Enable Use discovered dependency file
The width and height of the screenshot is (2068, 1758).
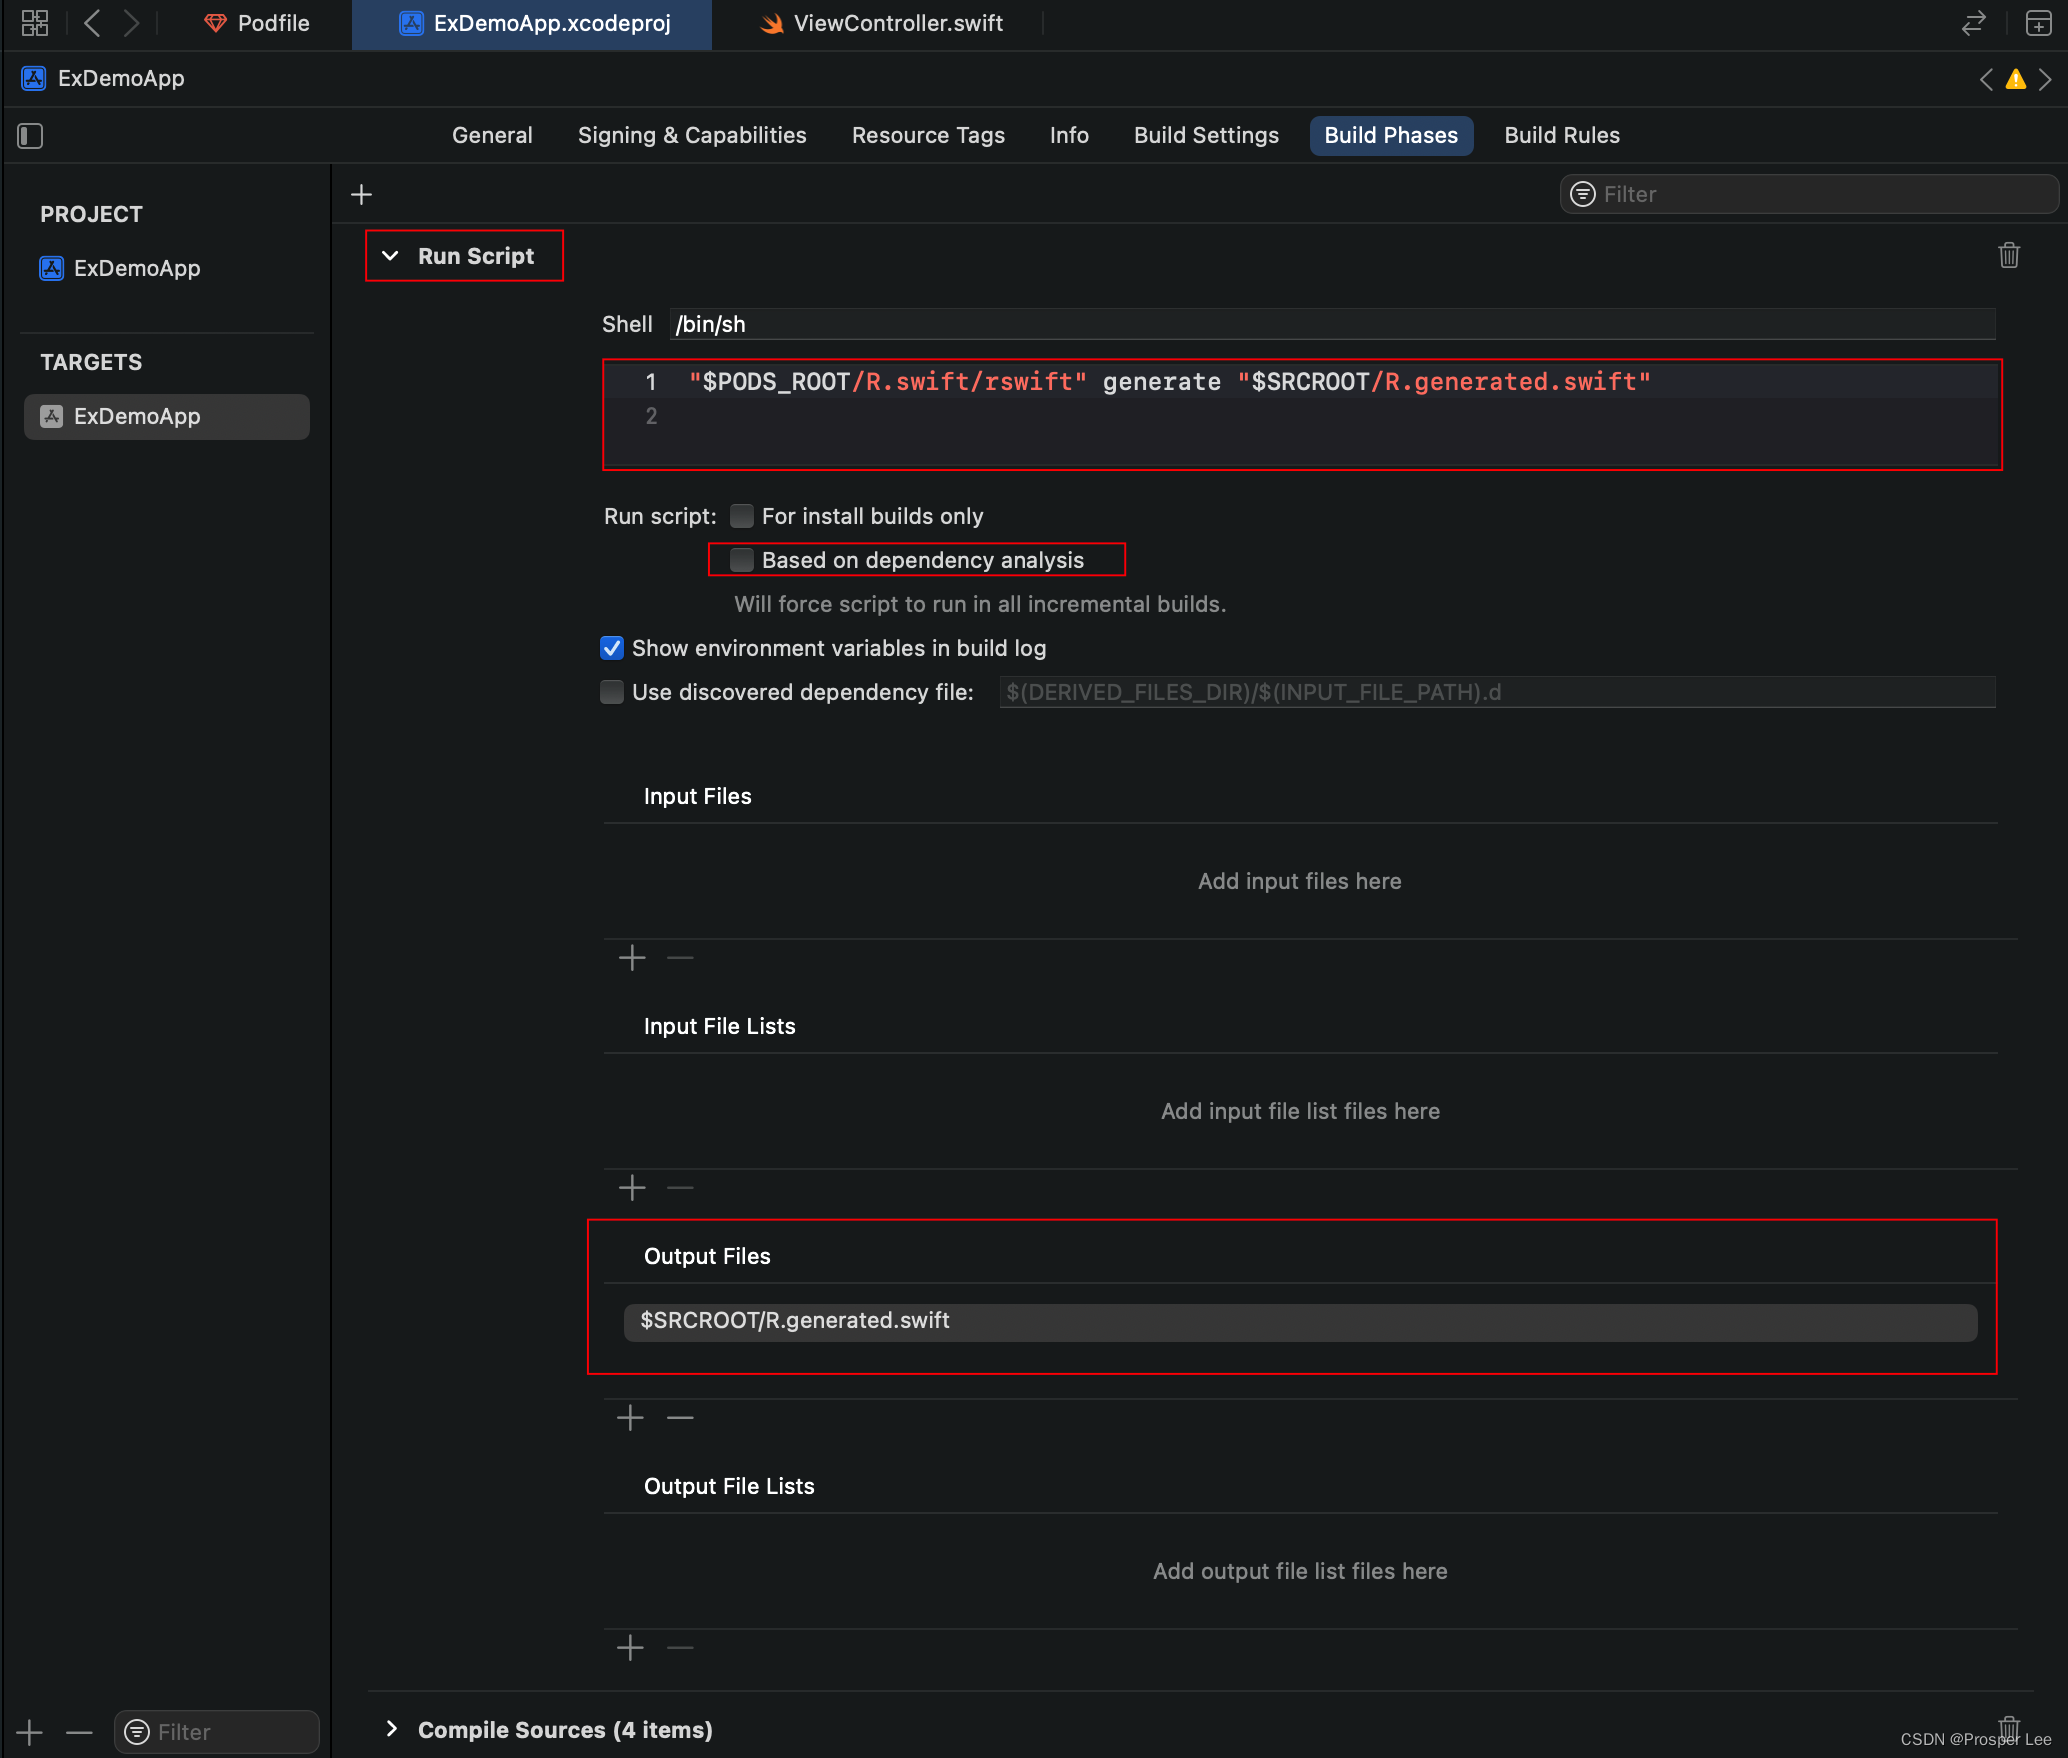pyautogui.click(x=612, y=692)
